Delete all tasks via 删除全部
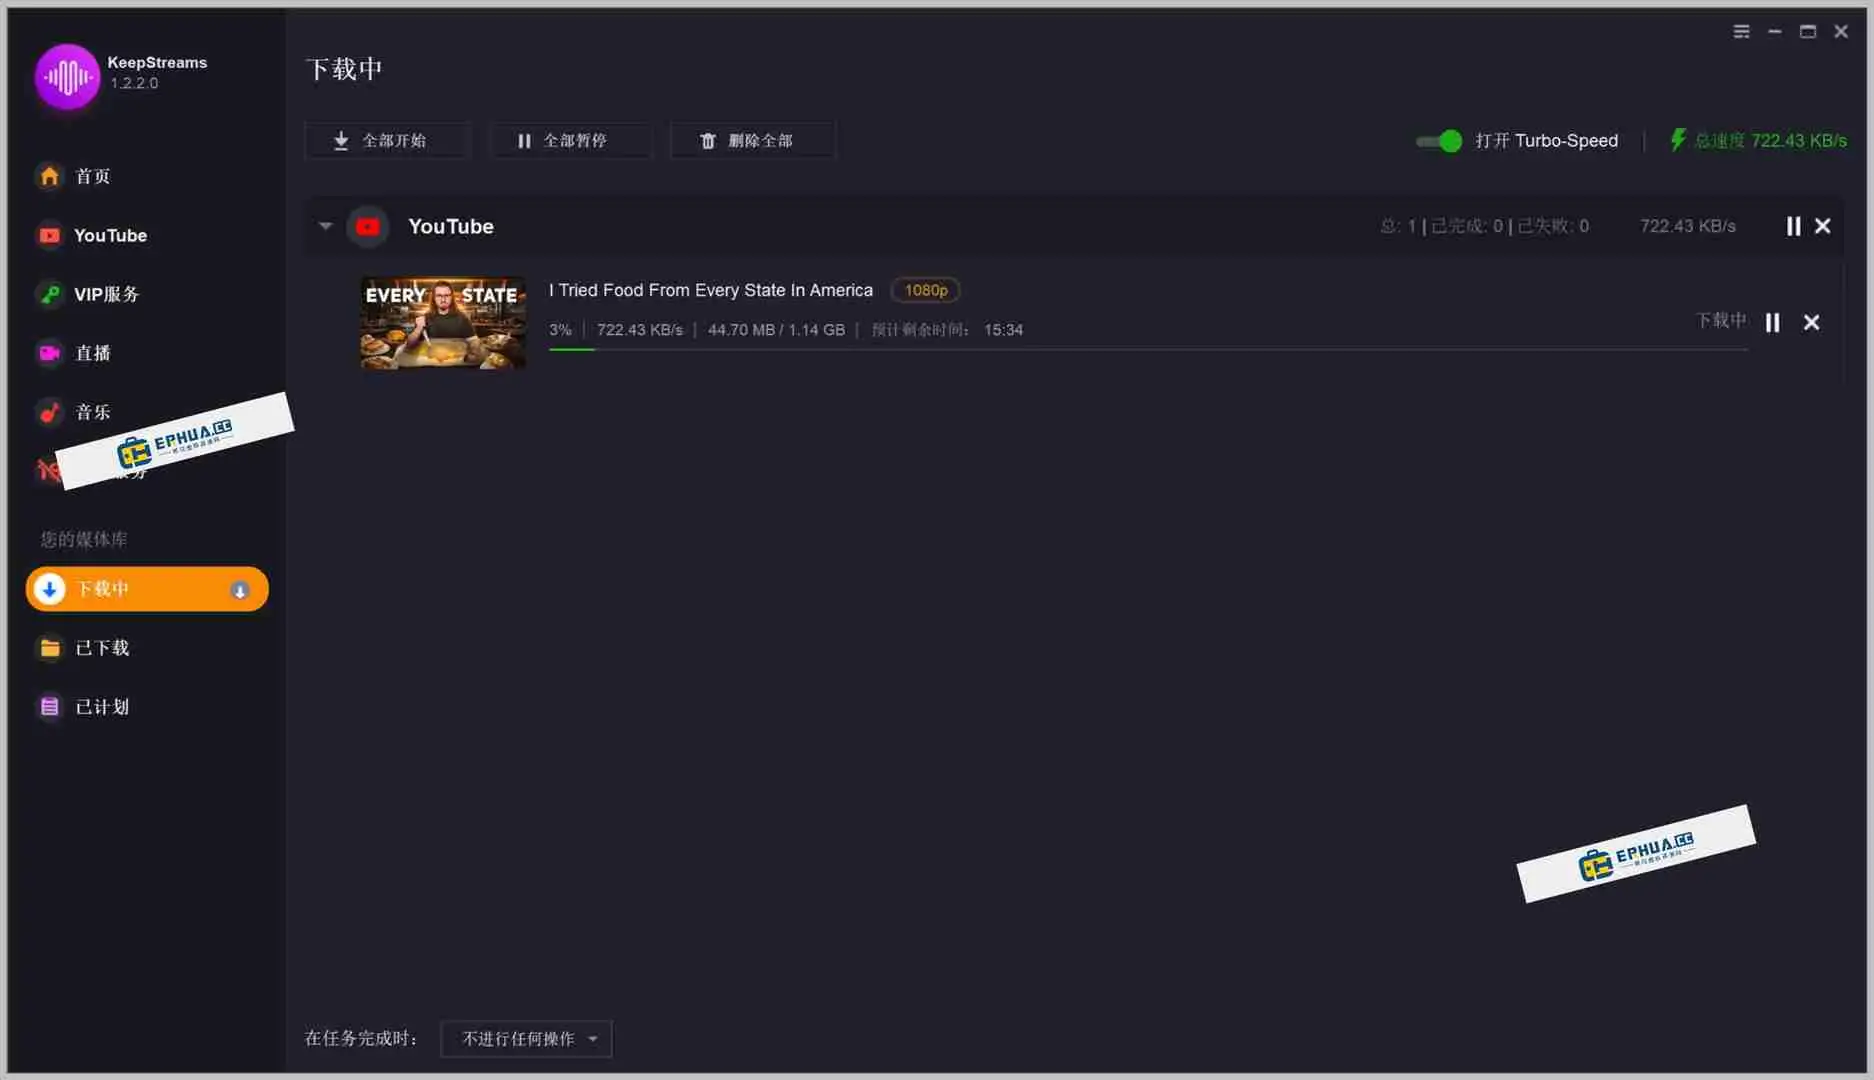Screen dimensions: 1874x1080 751,140
